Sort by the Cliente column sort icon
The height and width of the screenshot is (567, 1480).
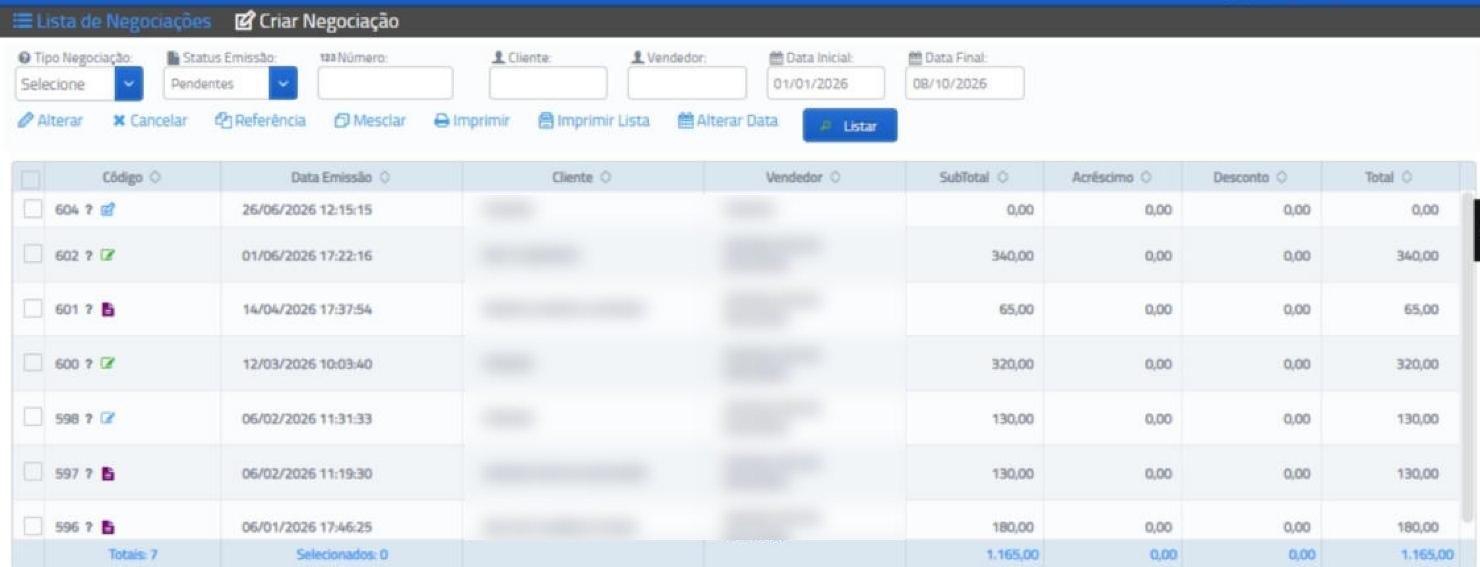[606, 177]
